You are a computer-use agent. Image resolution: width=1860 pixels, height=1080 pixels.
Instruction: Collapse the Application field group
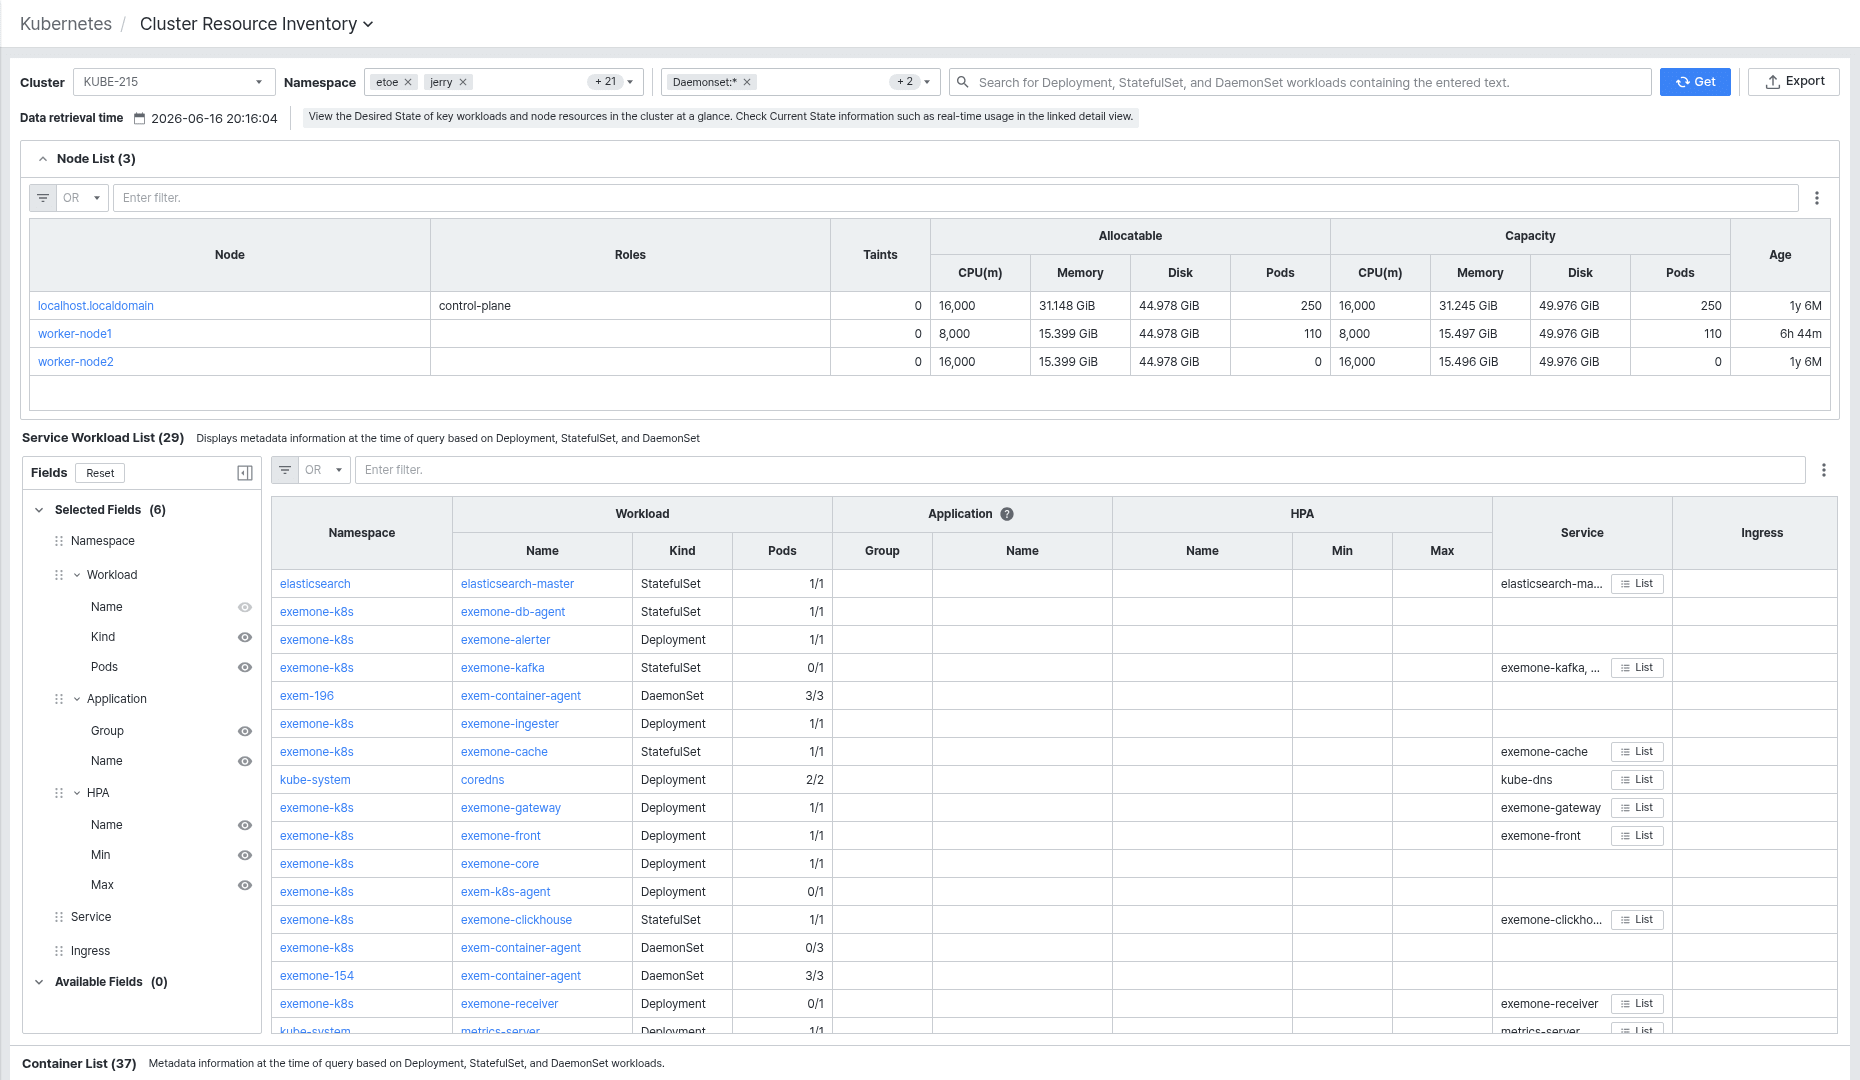[x=77, y=699]
